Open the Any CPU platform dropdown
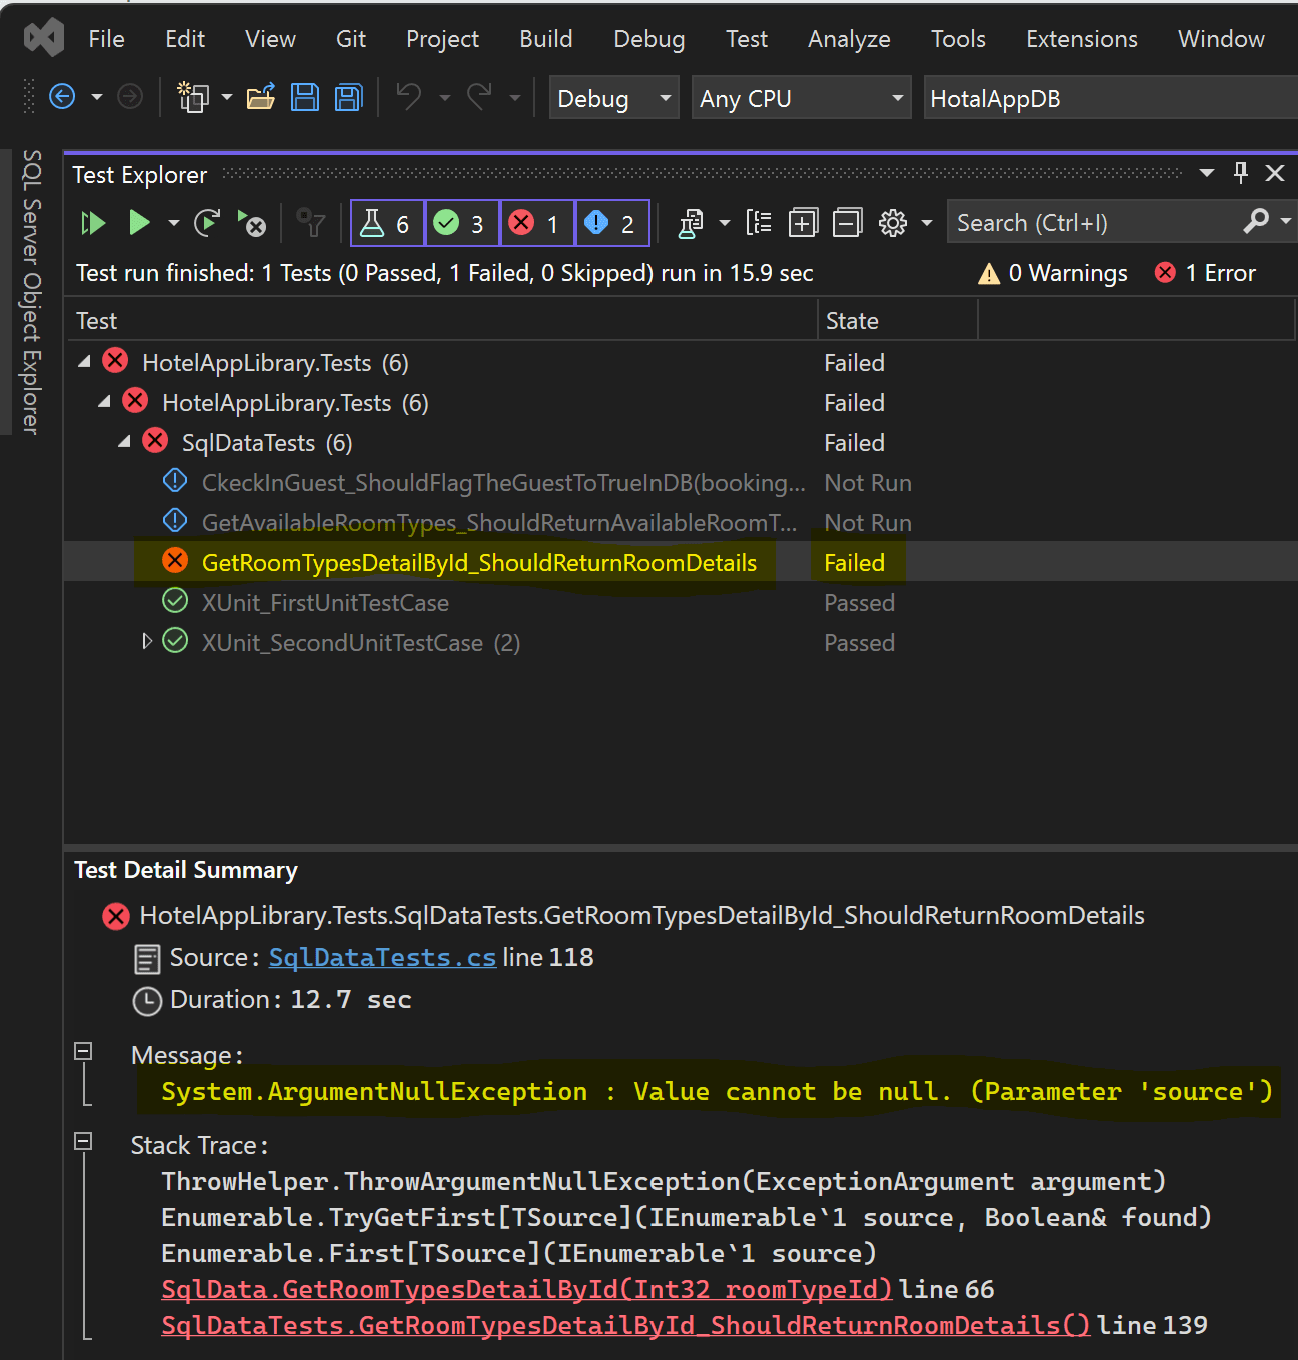Viewport: 1298px width, 1360px height. [x=895, y=97]
